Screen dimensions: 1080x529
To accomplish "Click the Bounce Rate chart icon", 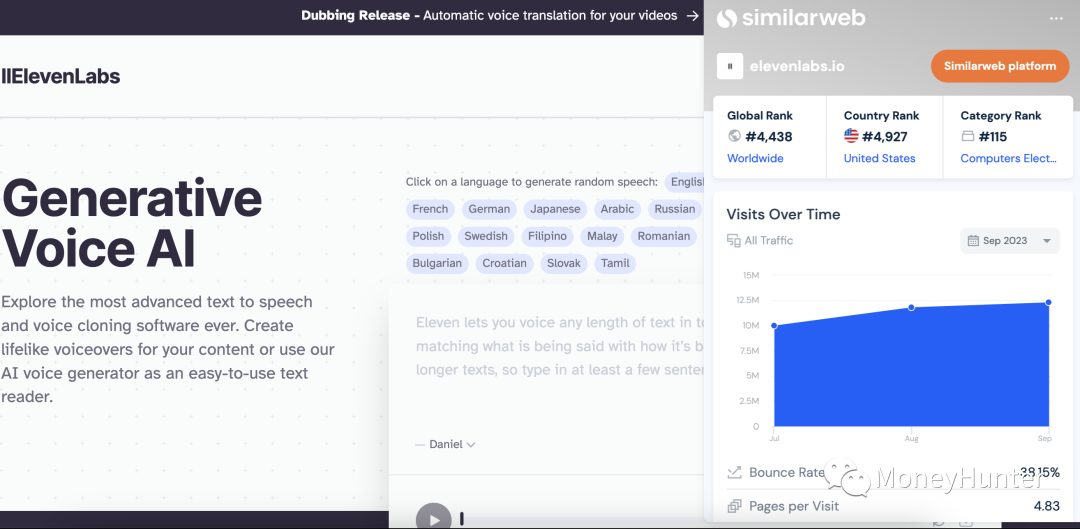I will pos(734,473).
